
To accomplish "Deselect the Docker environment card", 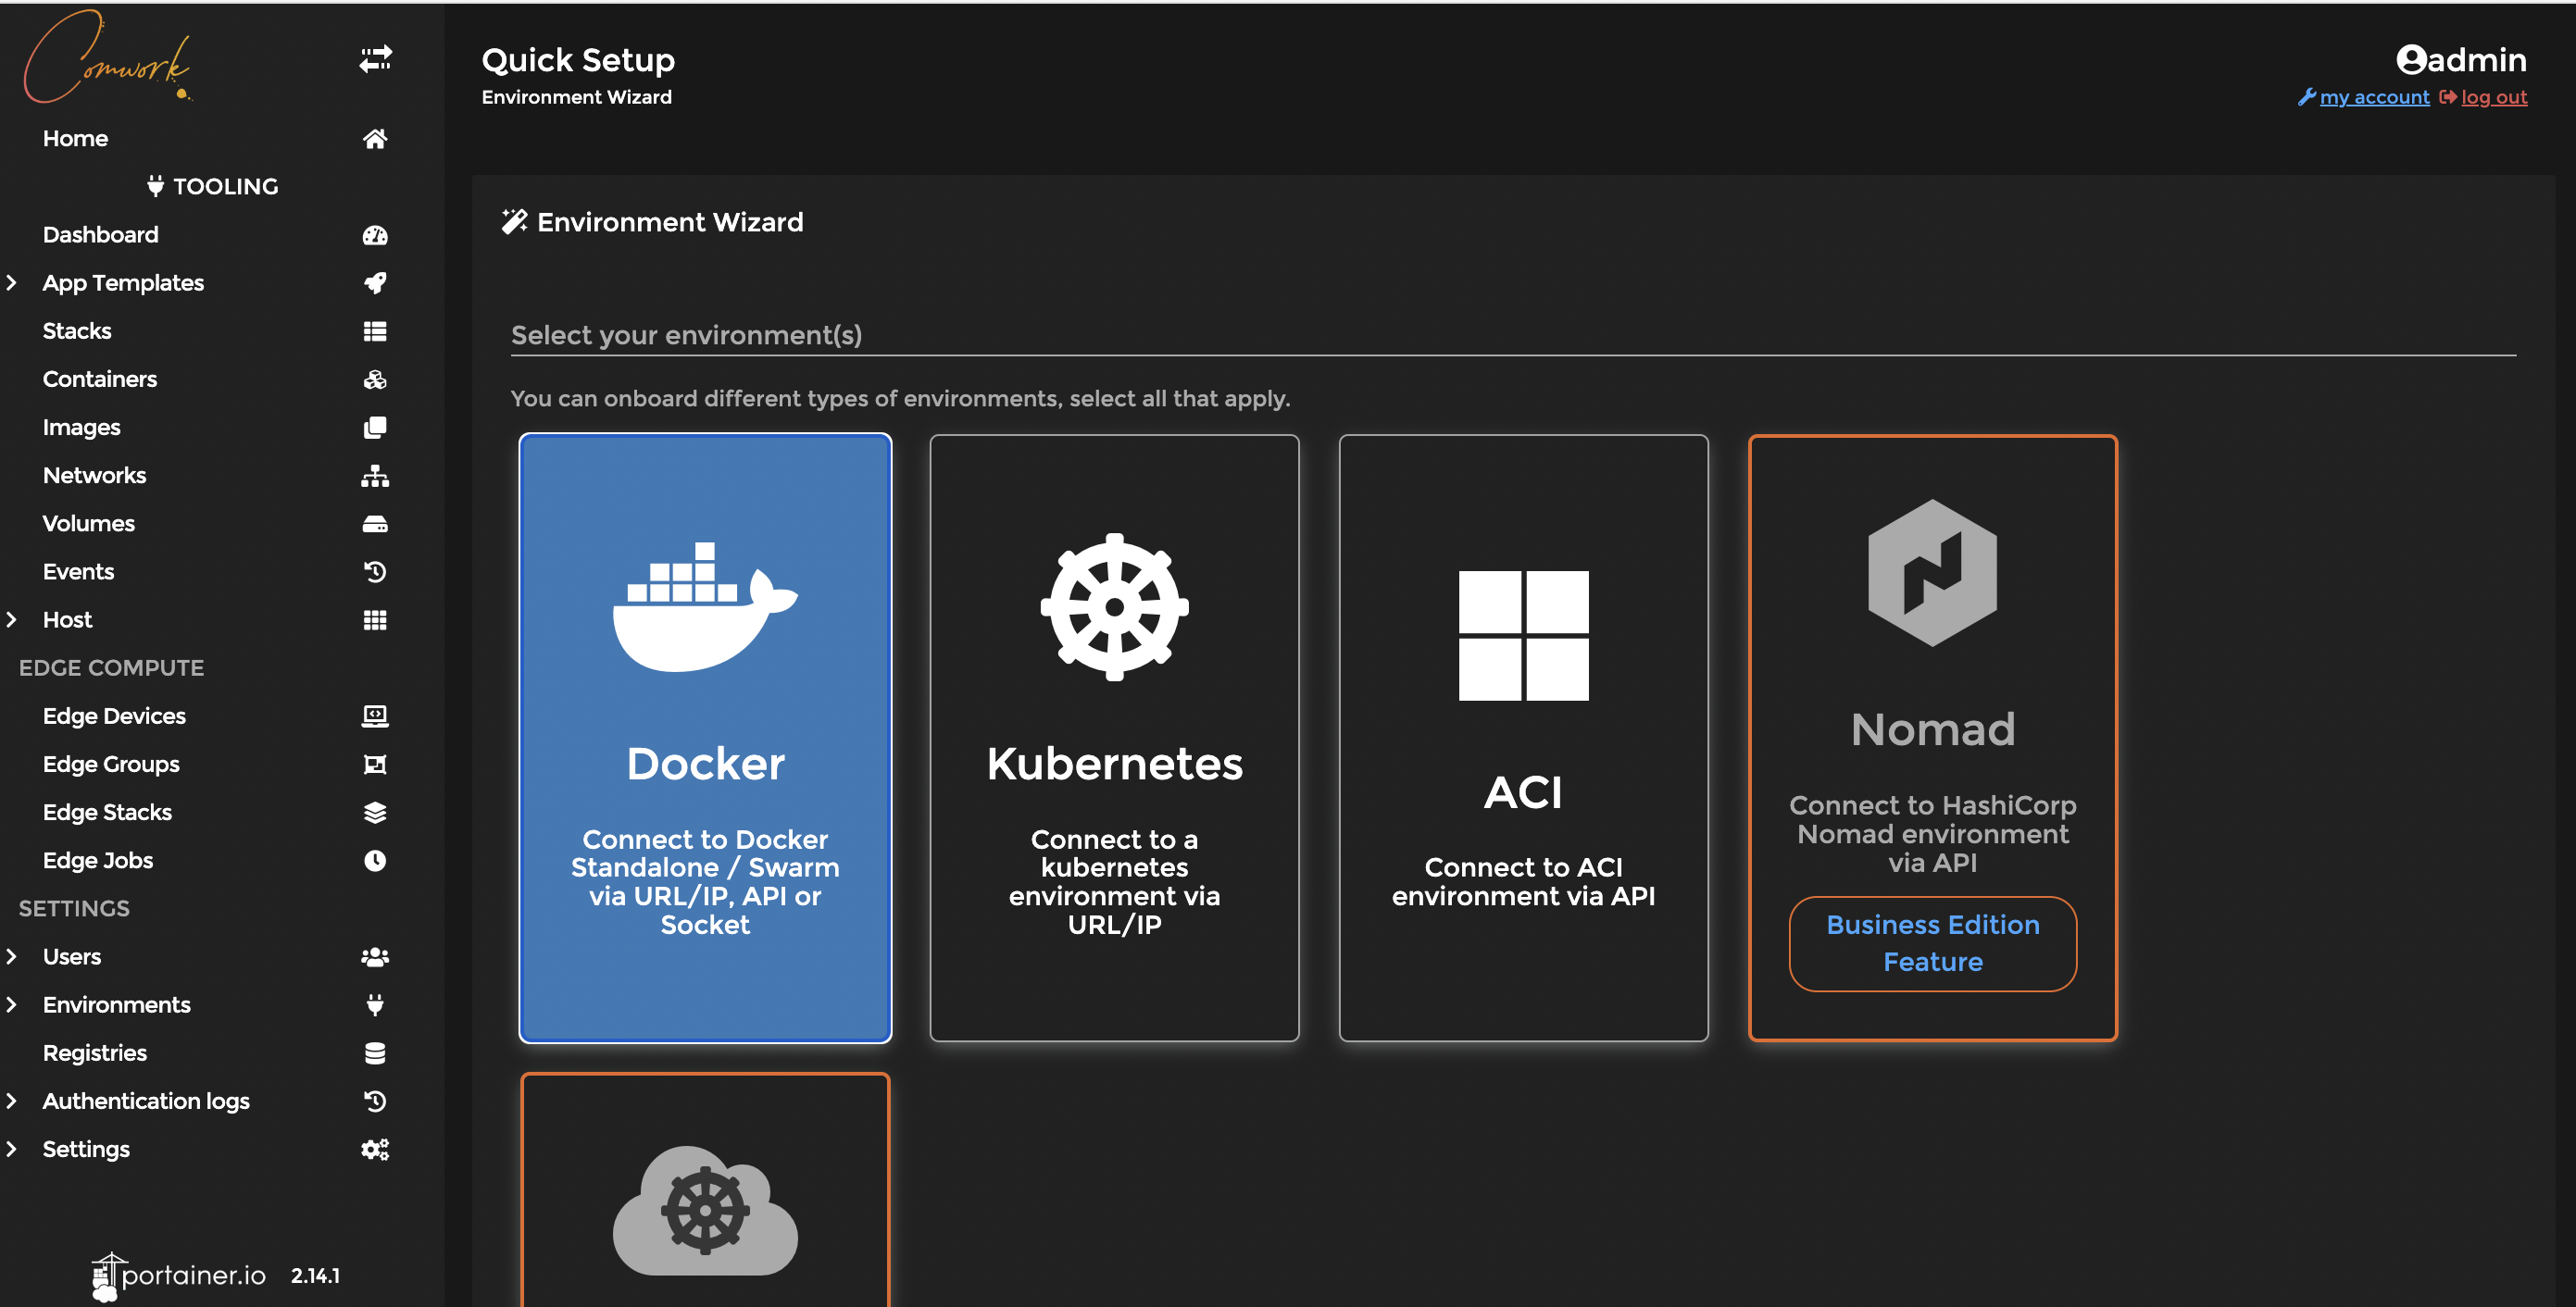I will coord(705,738).
